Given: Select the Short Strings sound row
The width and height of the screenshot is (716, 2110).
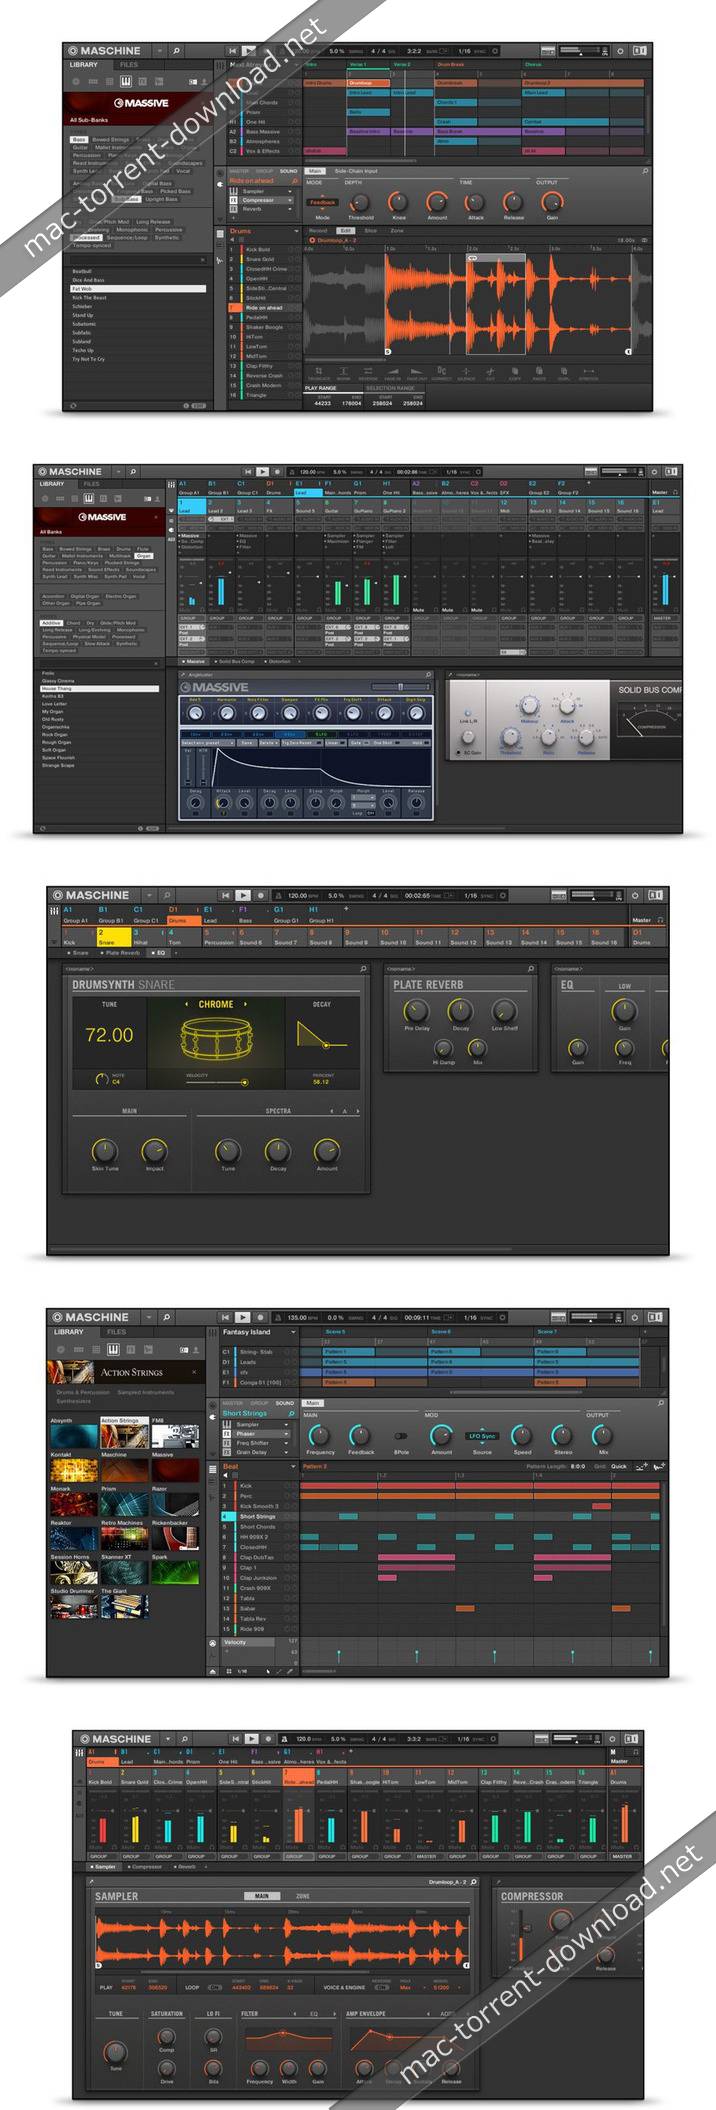Looking at the screenshot, I should pyautogui.click(x=257, y=1516).
